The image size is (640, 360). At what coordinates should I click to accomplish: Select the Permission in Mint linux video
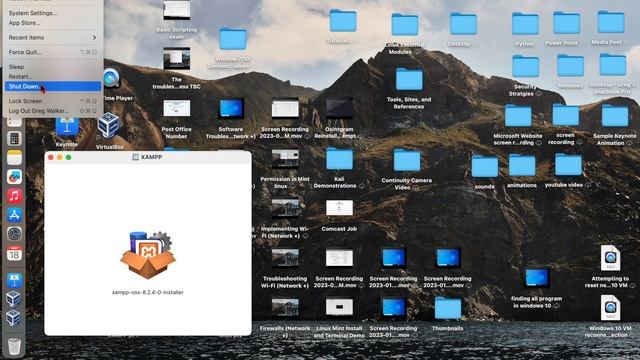click(x=285, y=158)
